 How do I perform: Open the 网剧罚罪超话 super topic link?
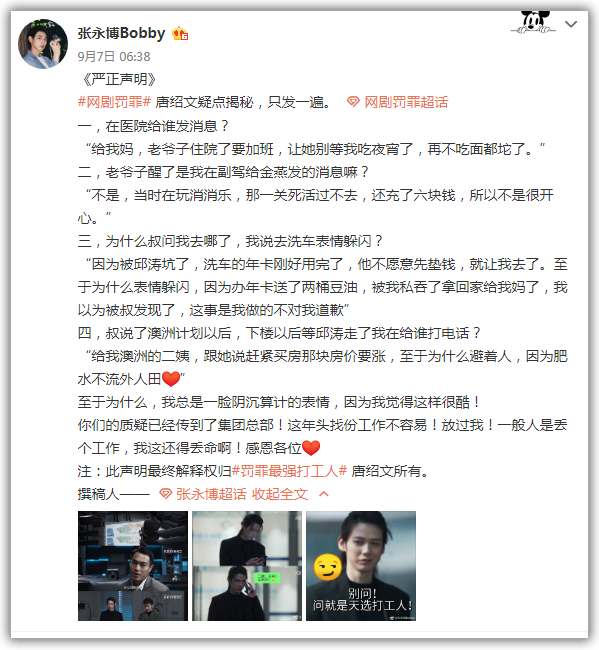pyautogui.click(x=406, y=102)
